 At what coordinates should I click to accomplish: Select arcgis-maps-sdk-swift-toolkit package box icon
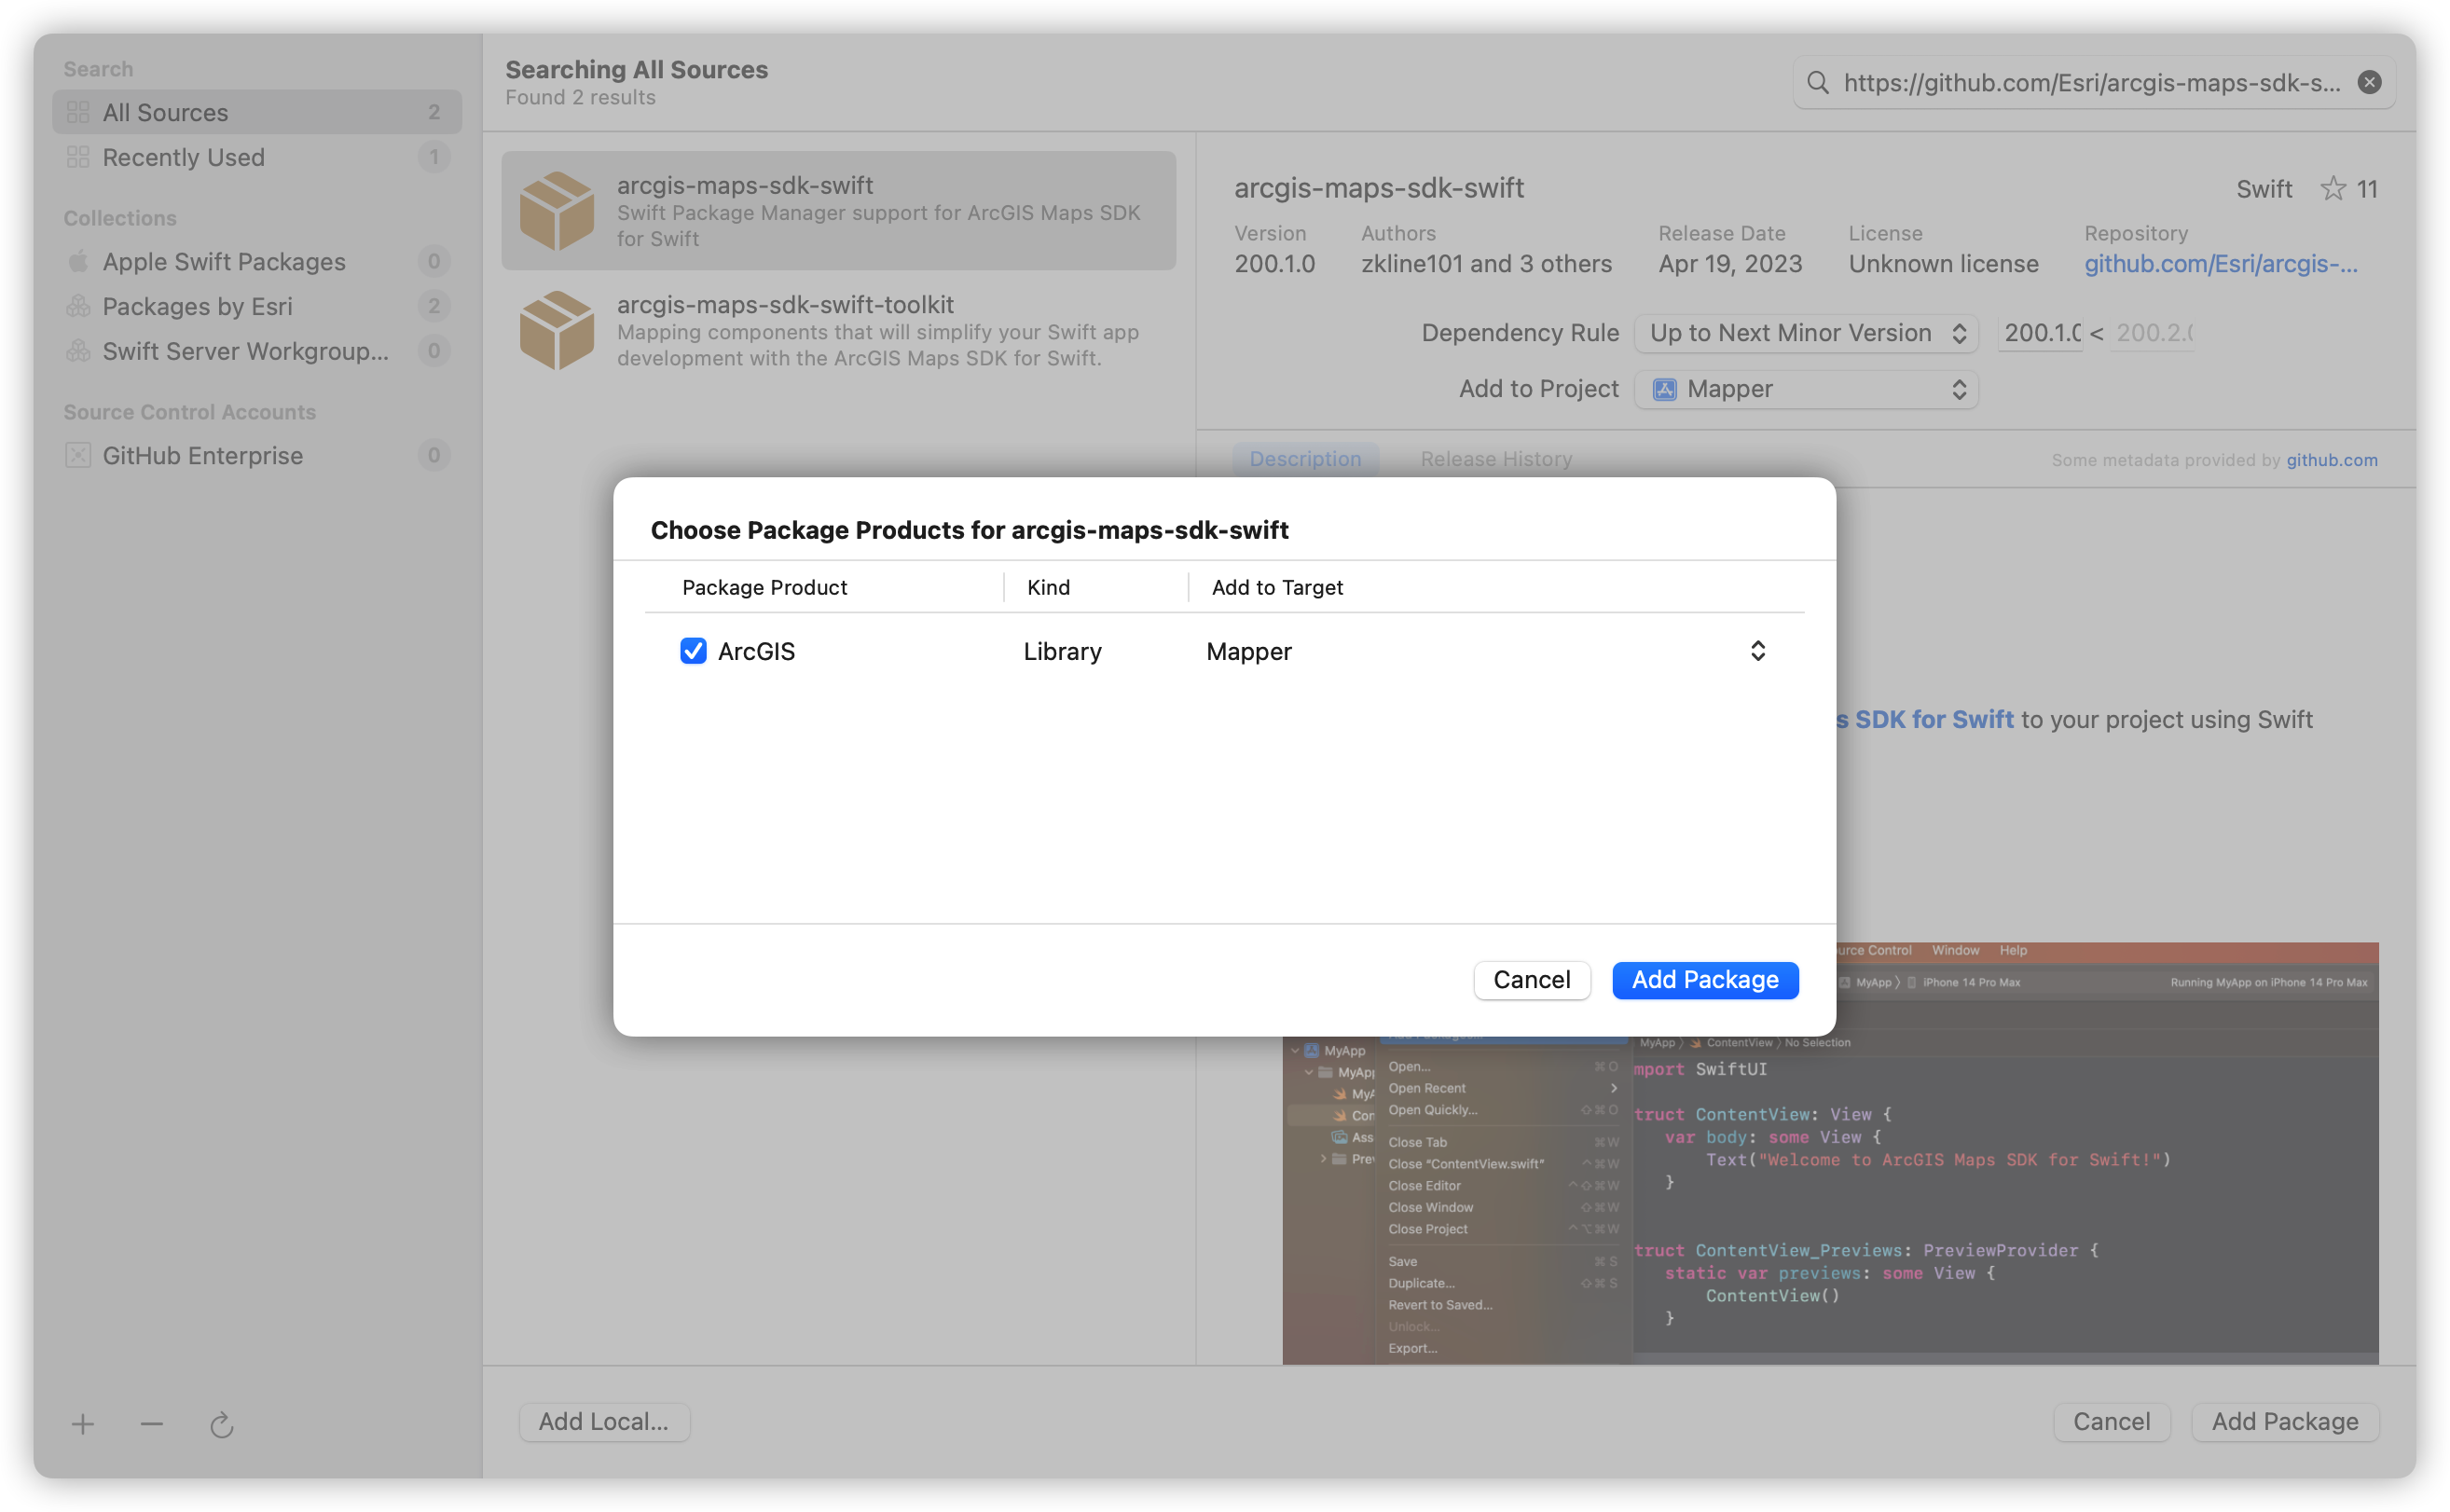[x=557, y=331]
